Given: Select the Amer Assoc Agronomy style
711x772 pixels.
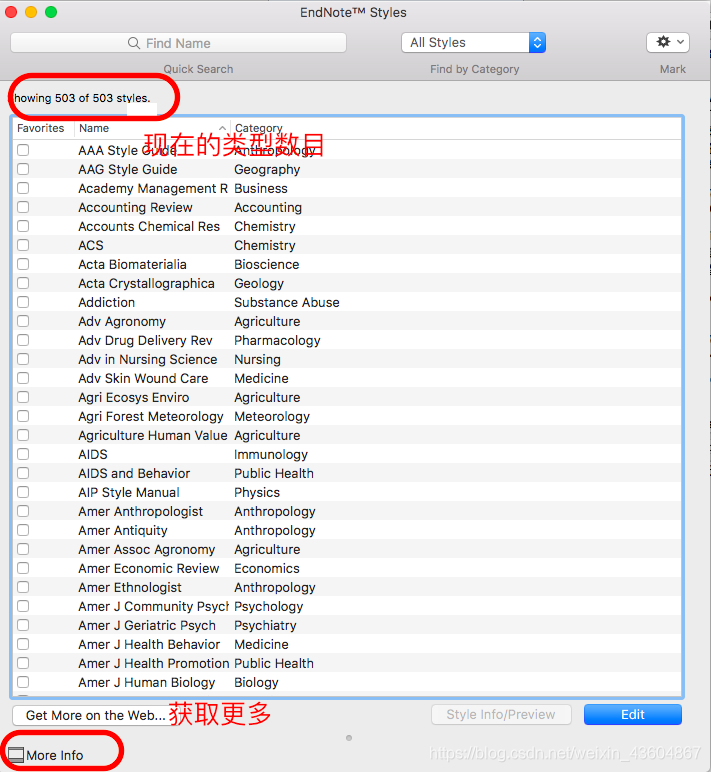Looking at the screenshot, I should tap(147, 549).
